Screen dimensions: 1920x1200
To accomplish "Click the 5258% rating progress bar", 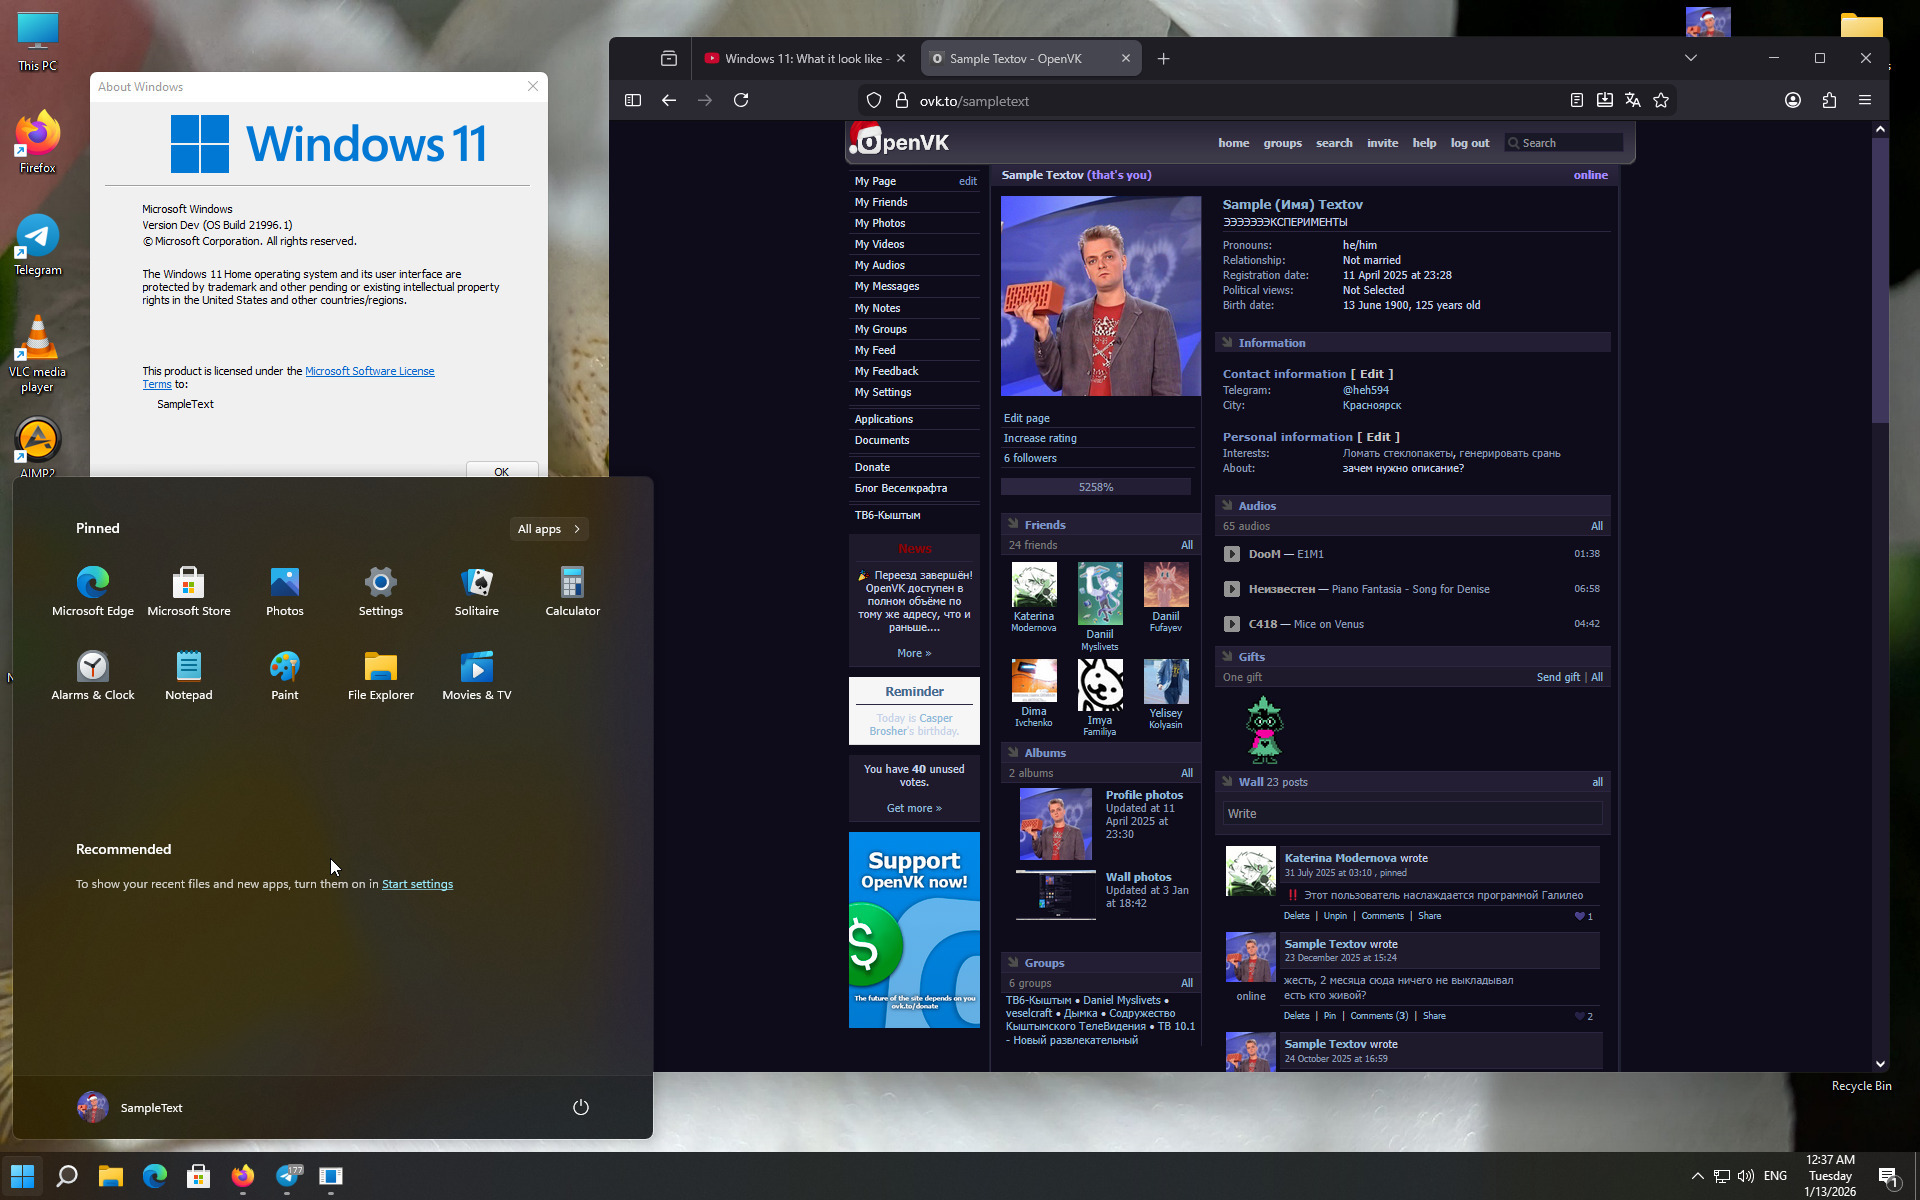I will click(x=1096, y=487).
